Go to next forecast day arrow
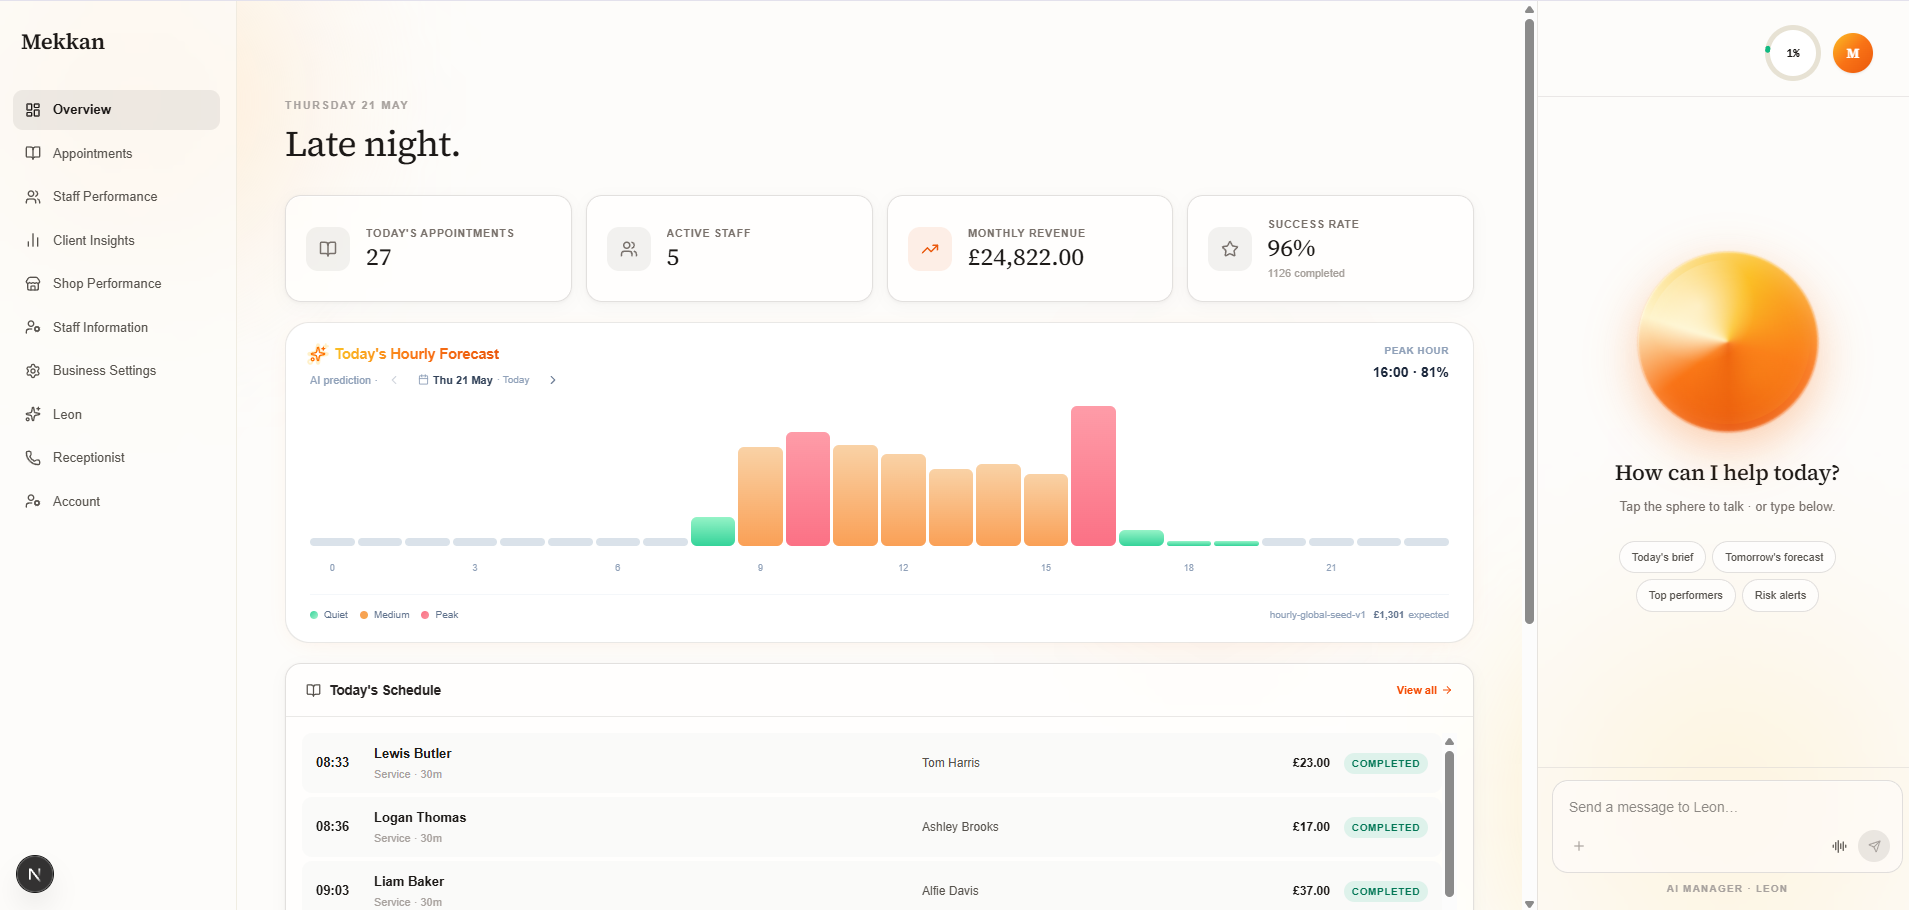The width and height of the screenshot is (1909, 910). 553,380
